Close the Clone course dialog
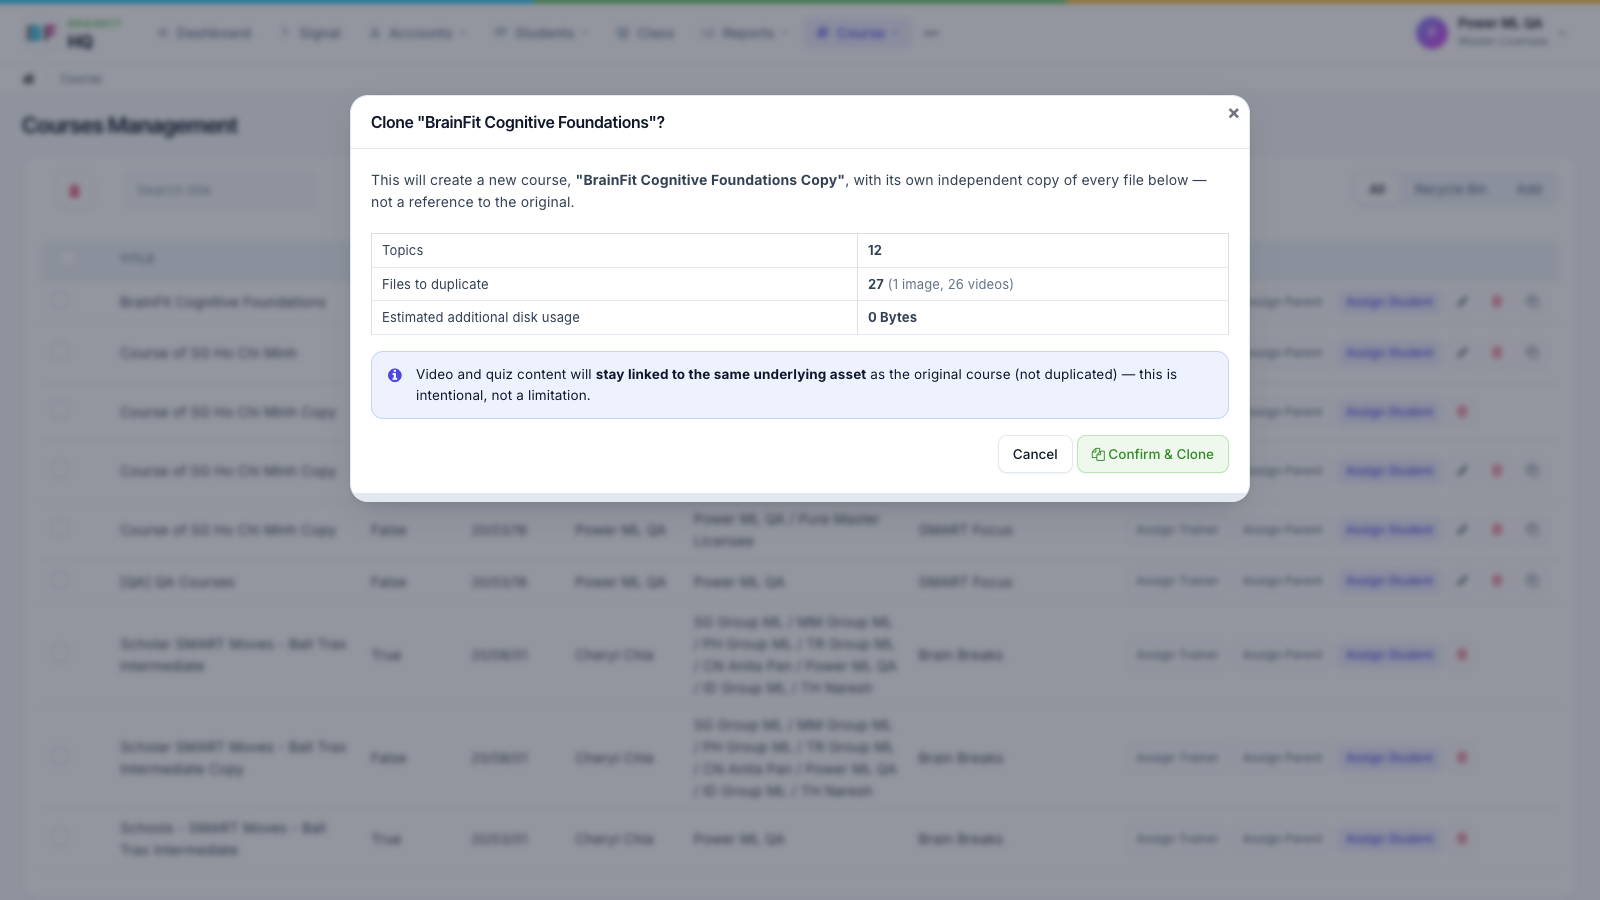Screen dimensions: 1600x900 [1233, 113]
